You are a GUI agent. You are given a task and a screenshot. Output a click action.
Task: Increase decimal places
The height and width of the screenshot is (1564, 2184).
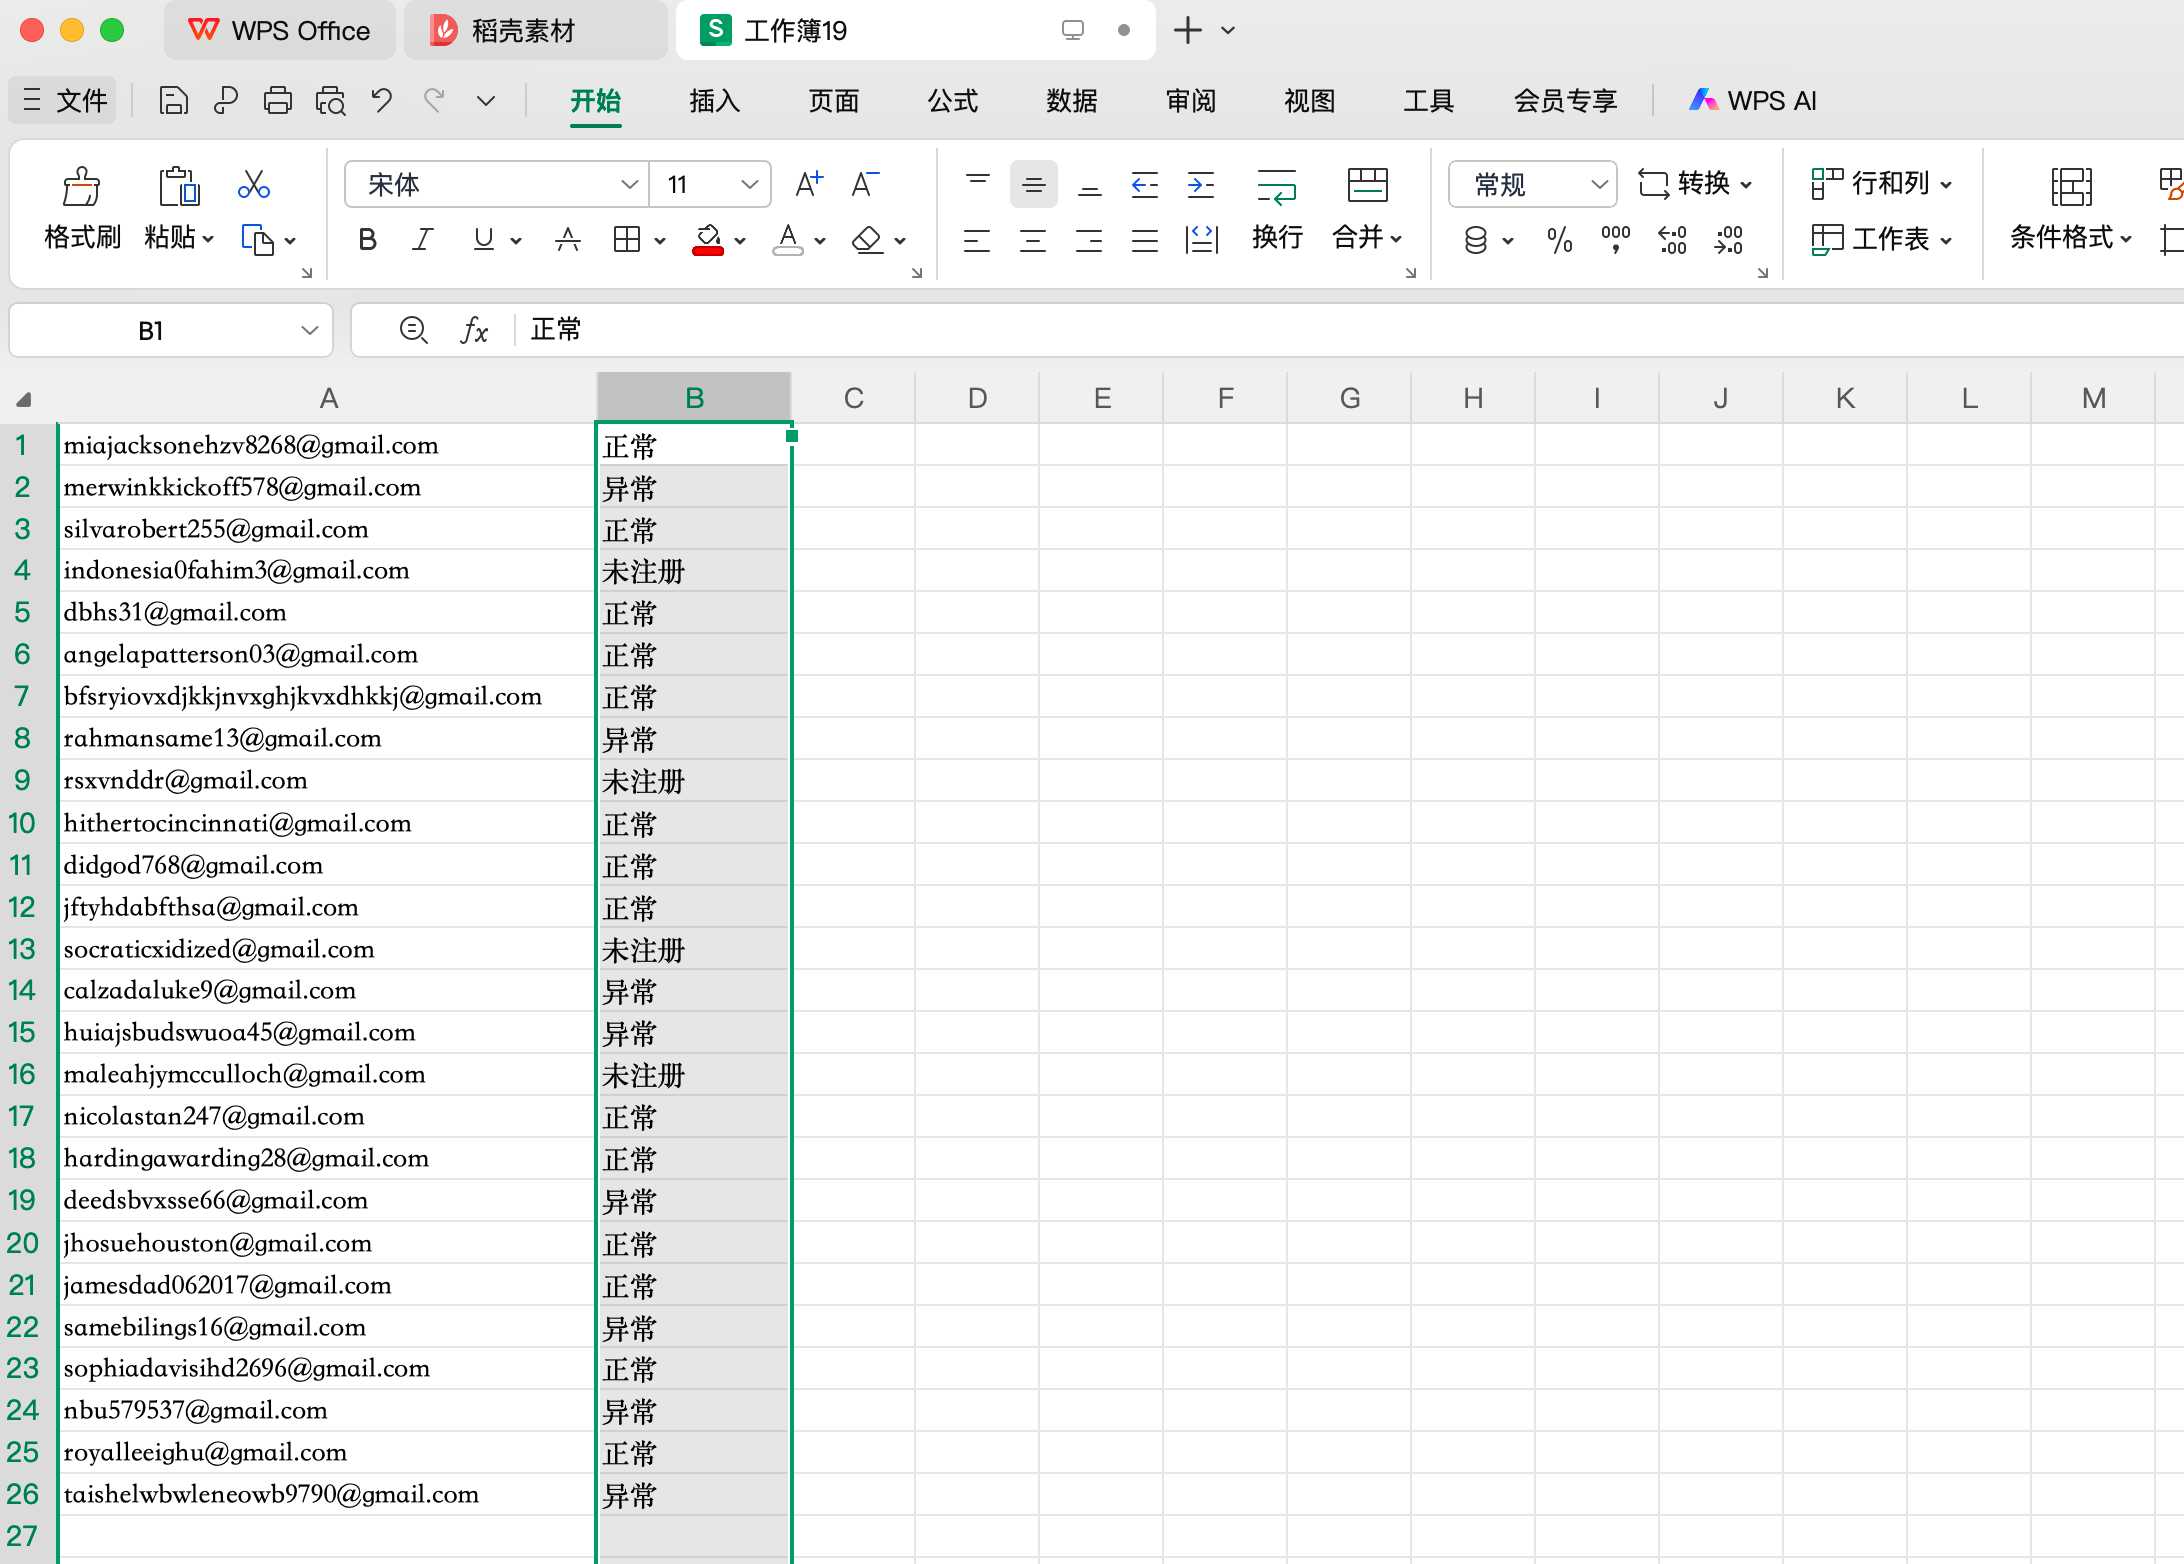pos(1672,240)
